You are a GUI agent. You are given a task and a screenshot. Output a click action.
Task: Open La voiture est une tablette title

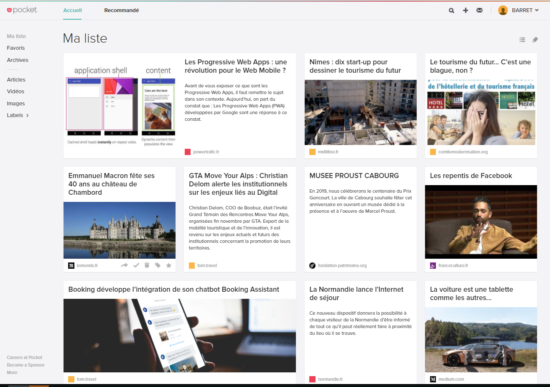[471, 294]
